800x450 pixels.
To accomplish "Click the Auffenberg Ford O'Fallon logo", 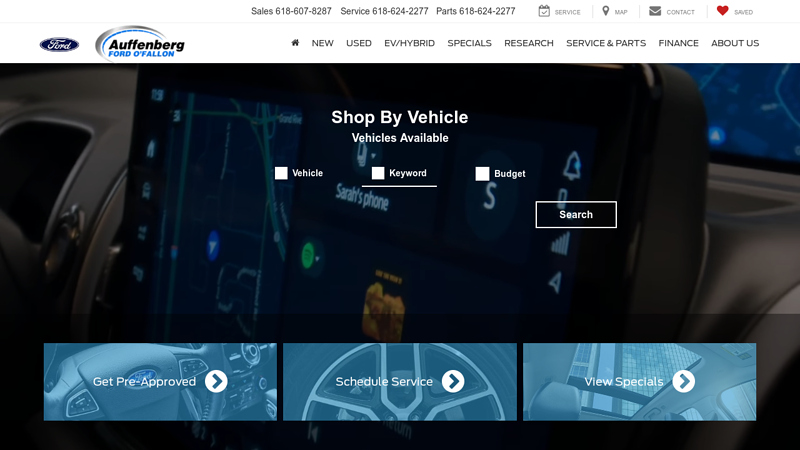I will 140,44.
